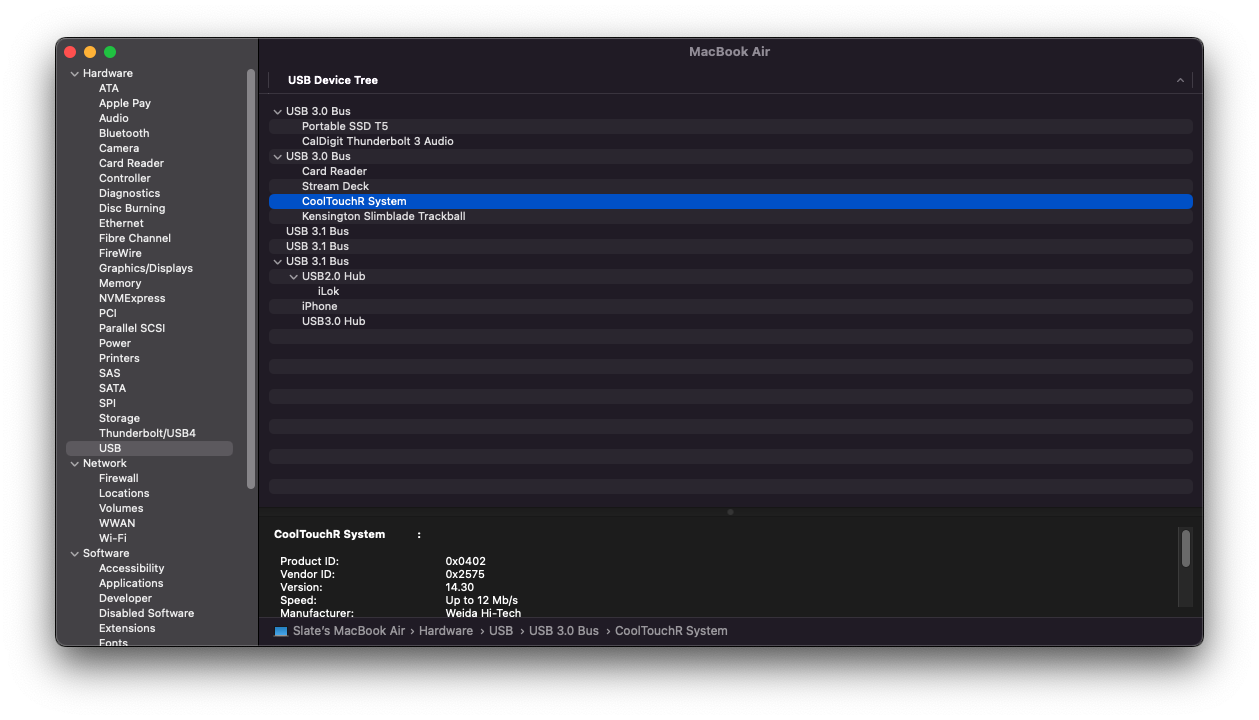This screenshot has width=1259, height=720.
Task: Select the USB3.0 Hub row
Action: (x=731, y=321)
